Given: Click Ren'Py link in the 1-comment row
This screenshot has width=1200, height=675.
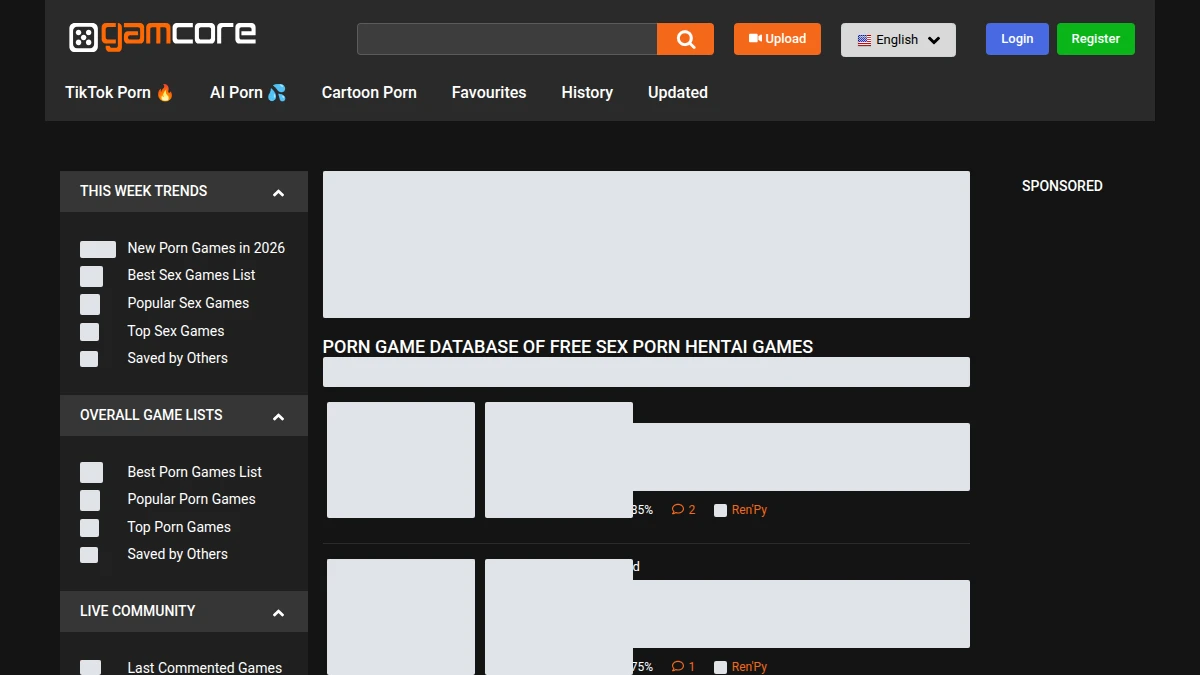Looking at the screenshot, I should pyautogui.click(x=749, y=667).
